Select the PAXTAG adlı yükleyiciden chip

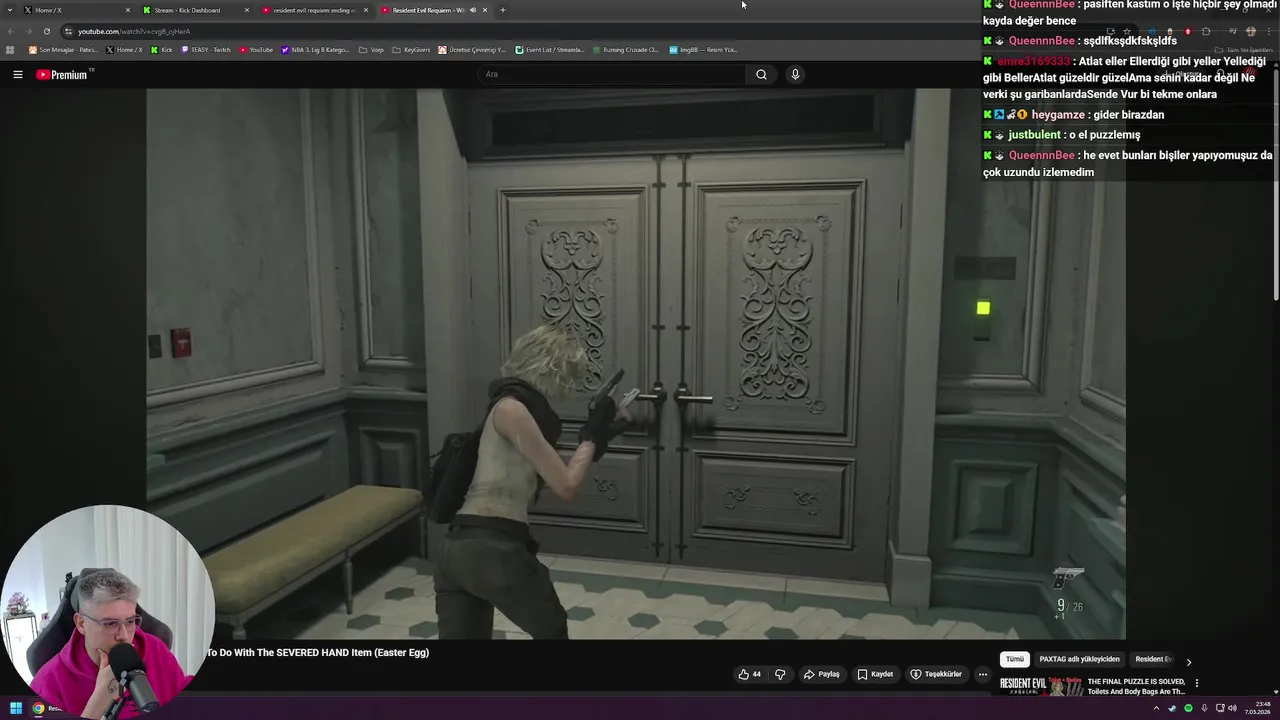(1079, 659)
